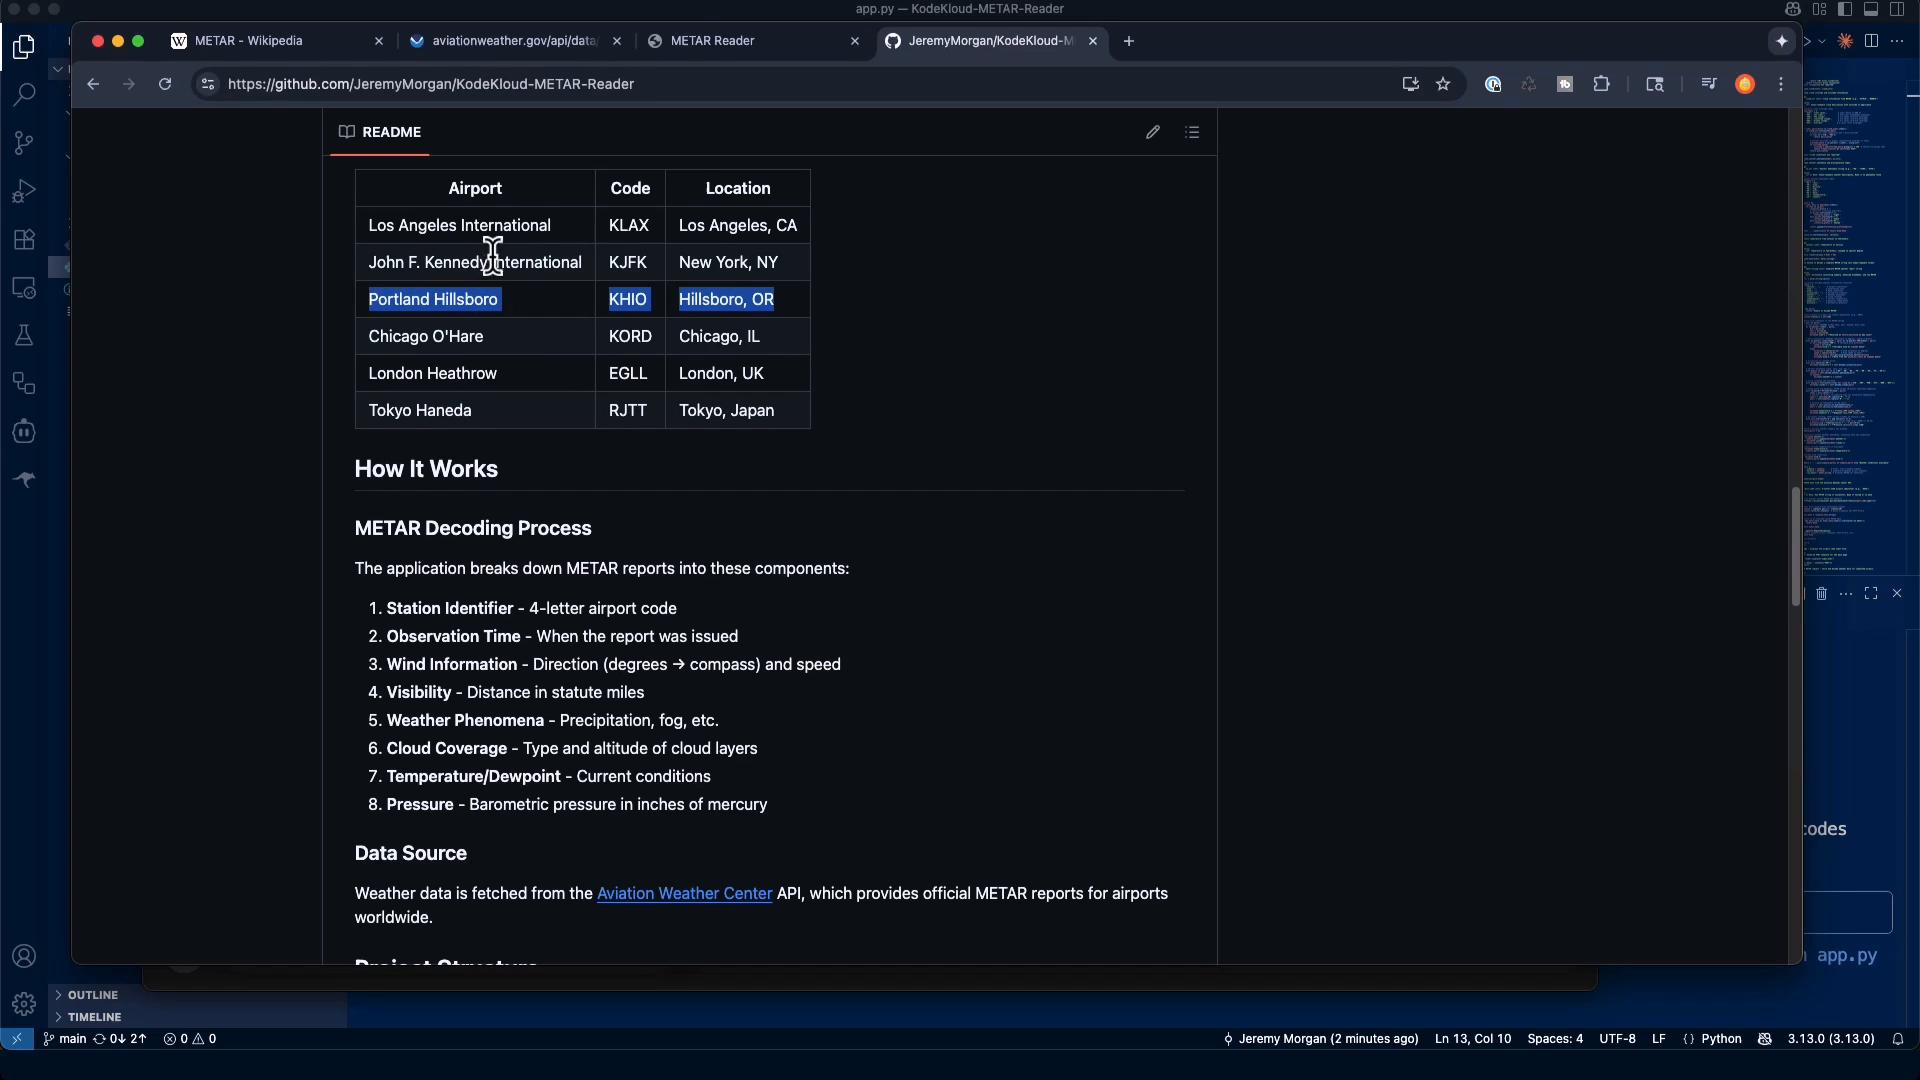
Task: Open Extensions view icon
Action: (24, 240)
